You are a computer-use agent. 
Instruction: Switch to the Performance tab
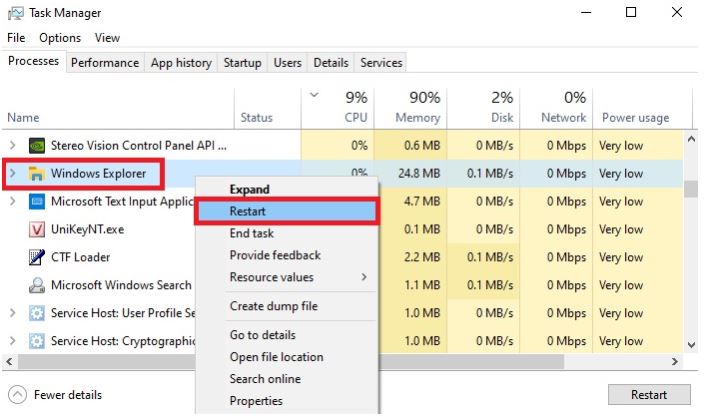coord(105,62)
